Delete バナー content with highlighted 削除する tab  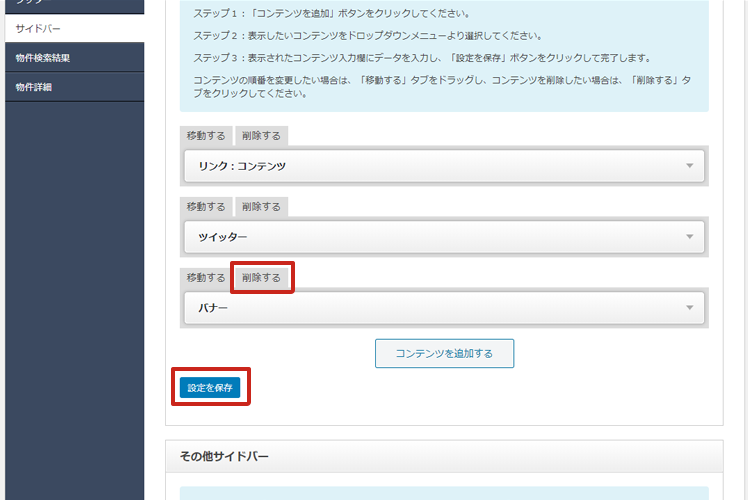261,278
